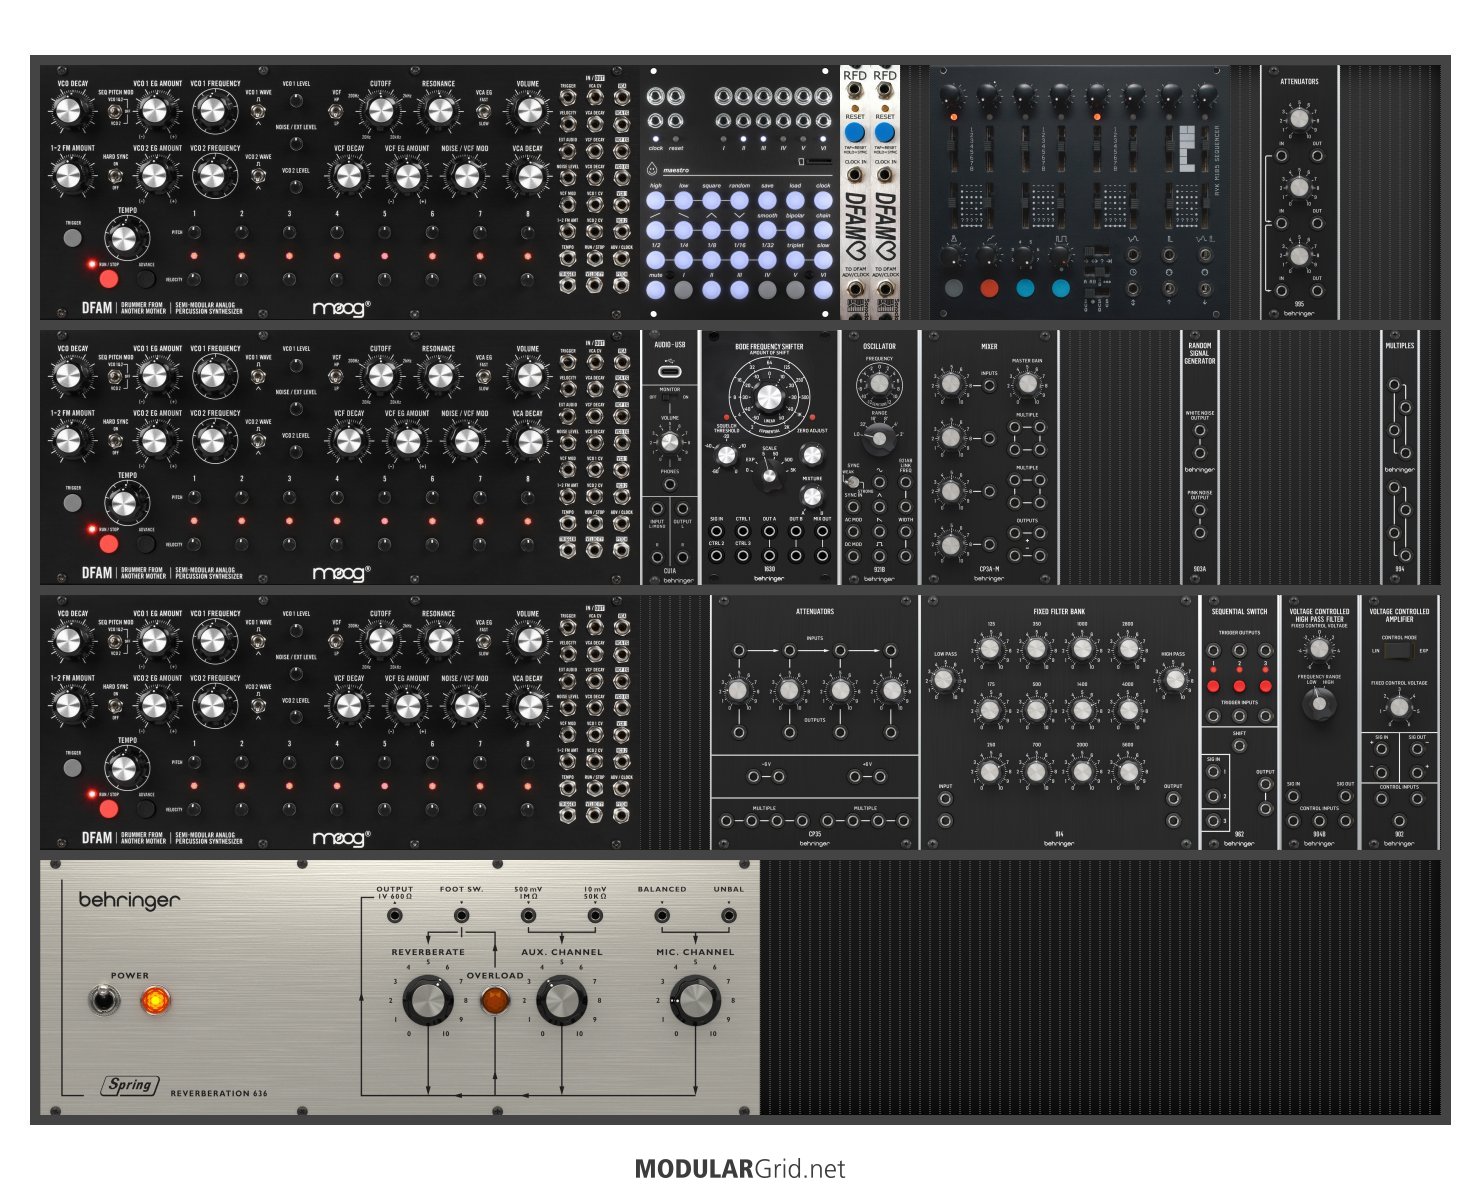Click the behringer logo on Reverberation 636
1481x1190 pixels.
point(130,900)
